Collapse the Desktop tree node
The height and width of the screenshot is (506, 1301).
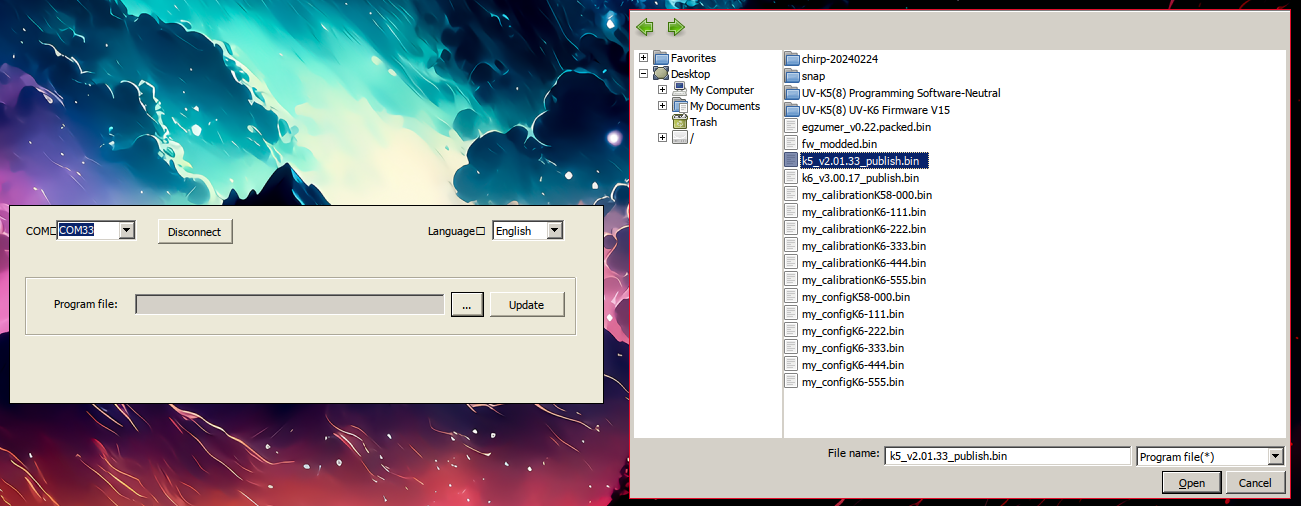[x=644, y=74]
